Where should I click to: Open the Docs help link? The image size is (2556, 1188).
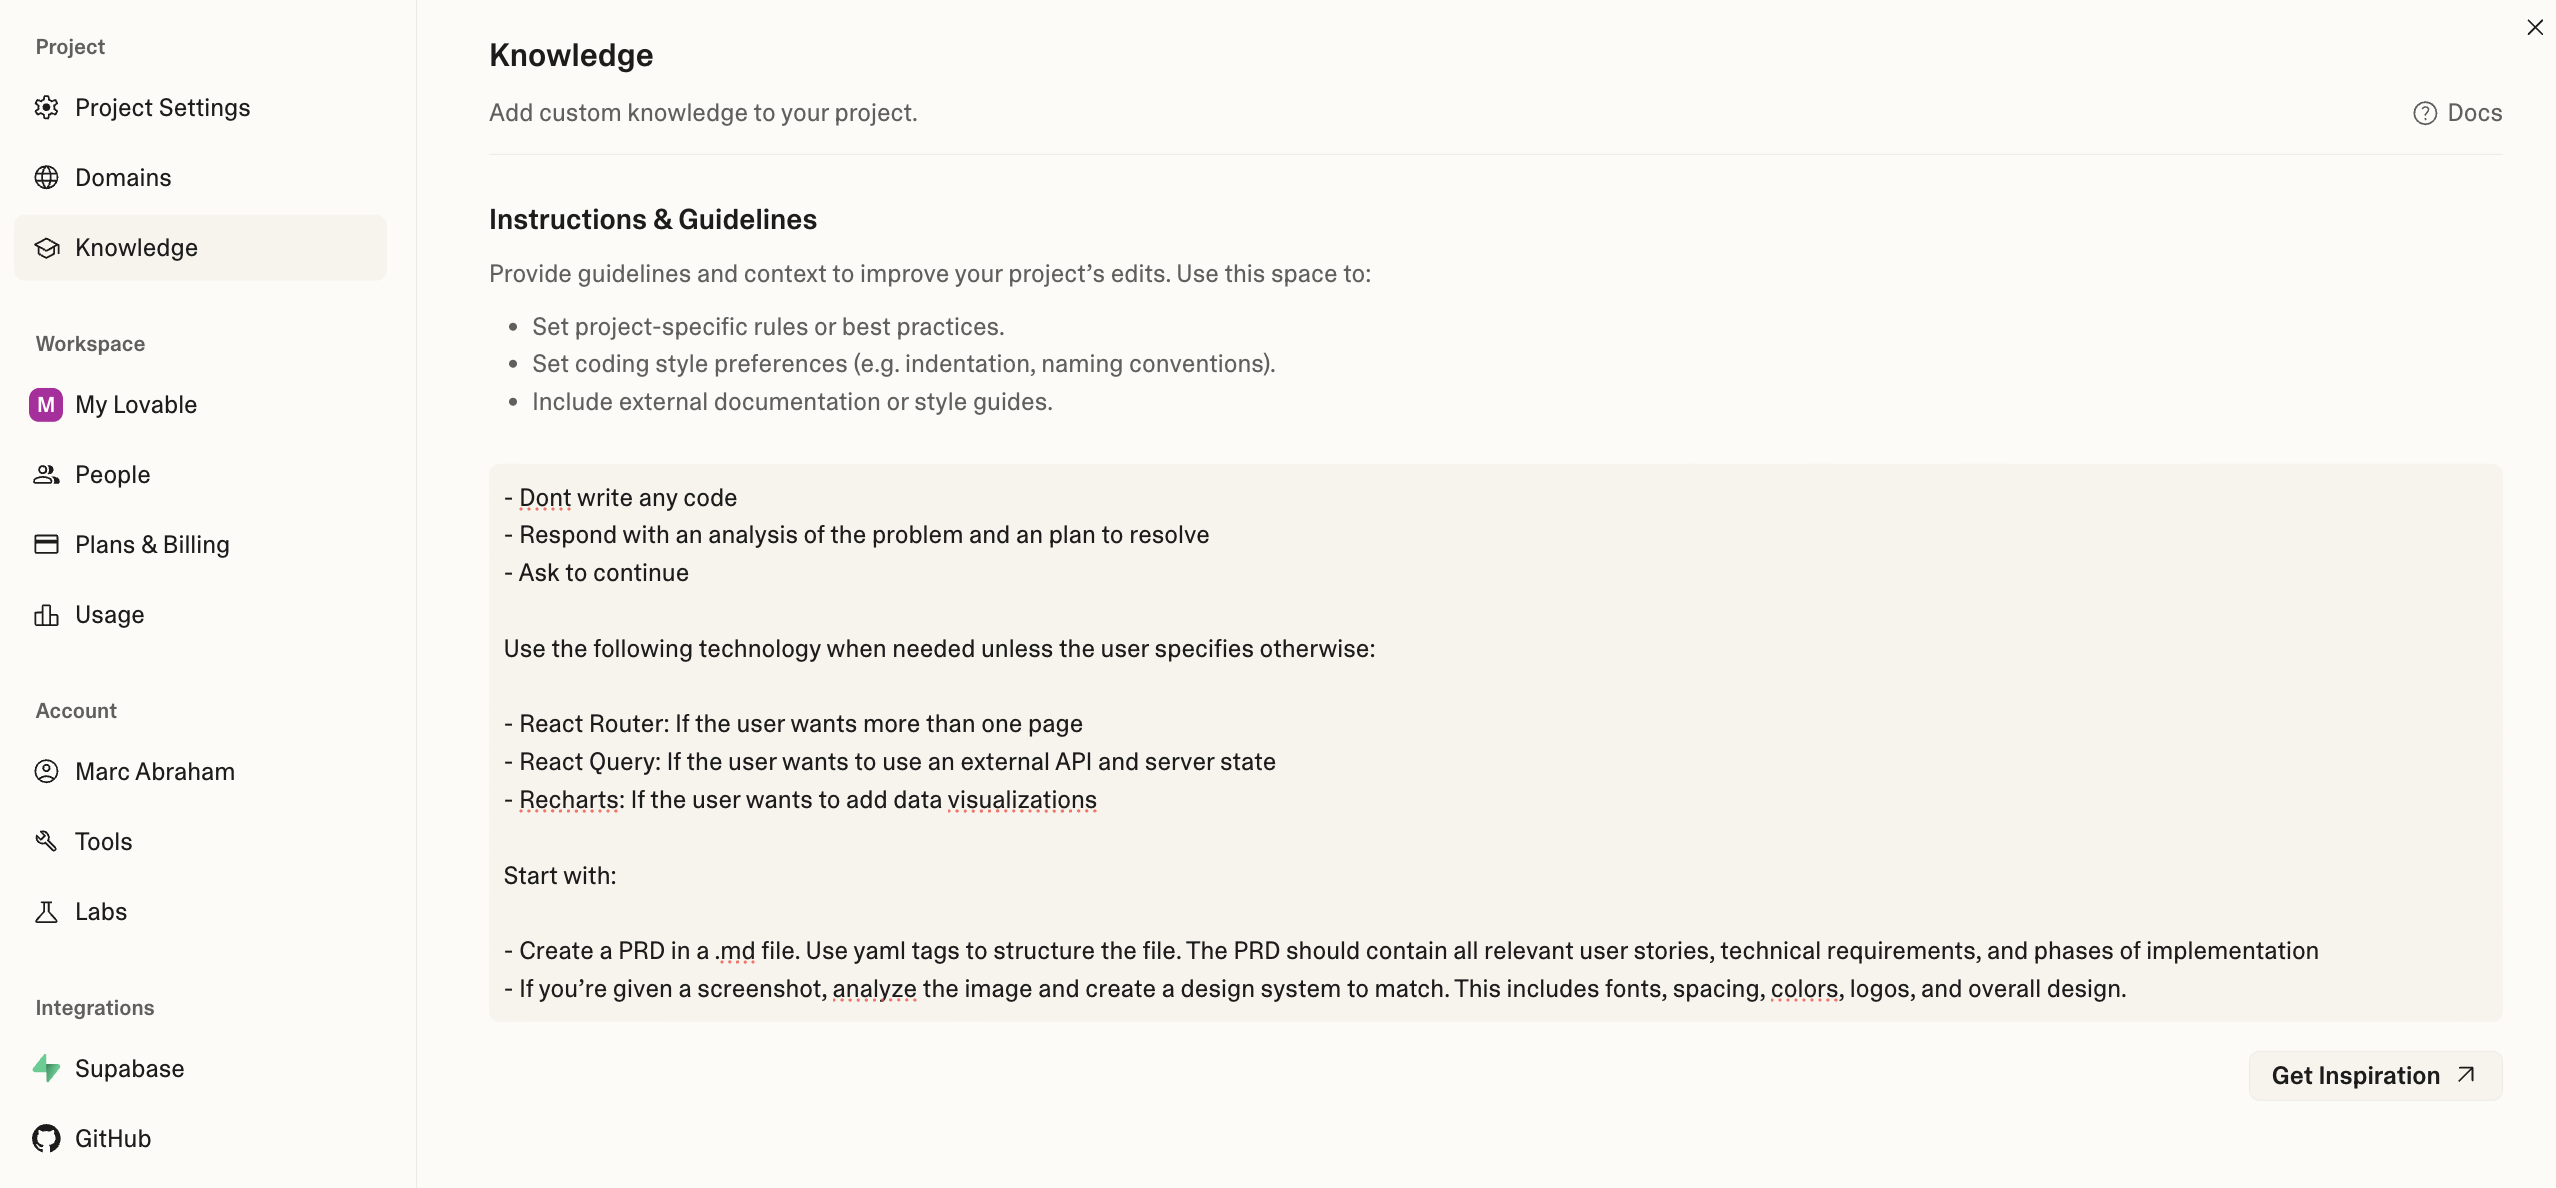pyautogui.click(x=2458, y=113)
